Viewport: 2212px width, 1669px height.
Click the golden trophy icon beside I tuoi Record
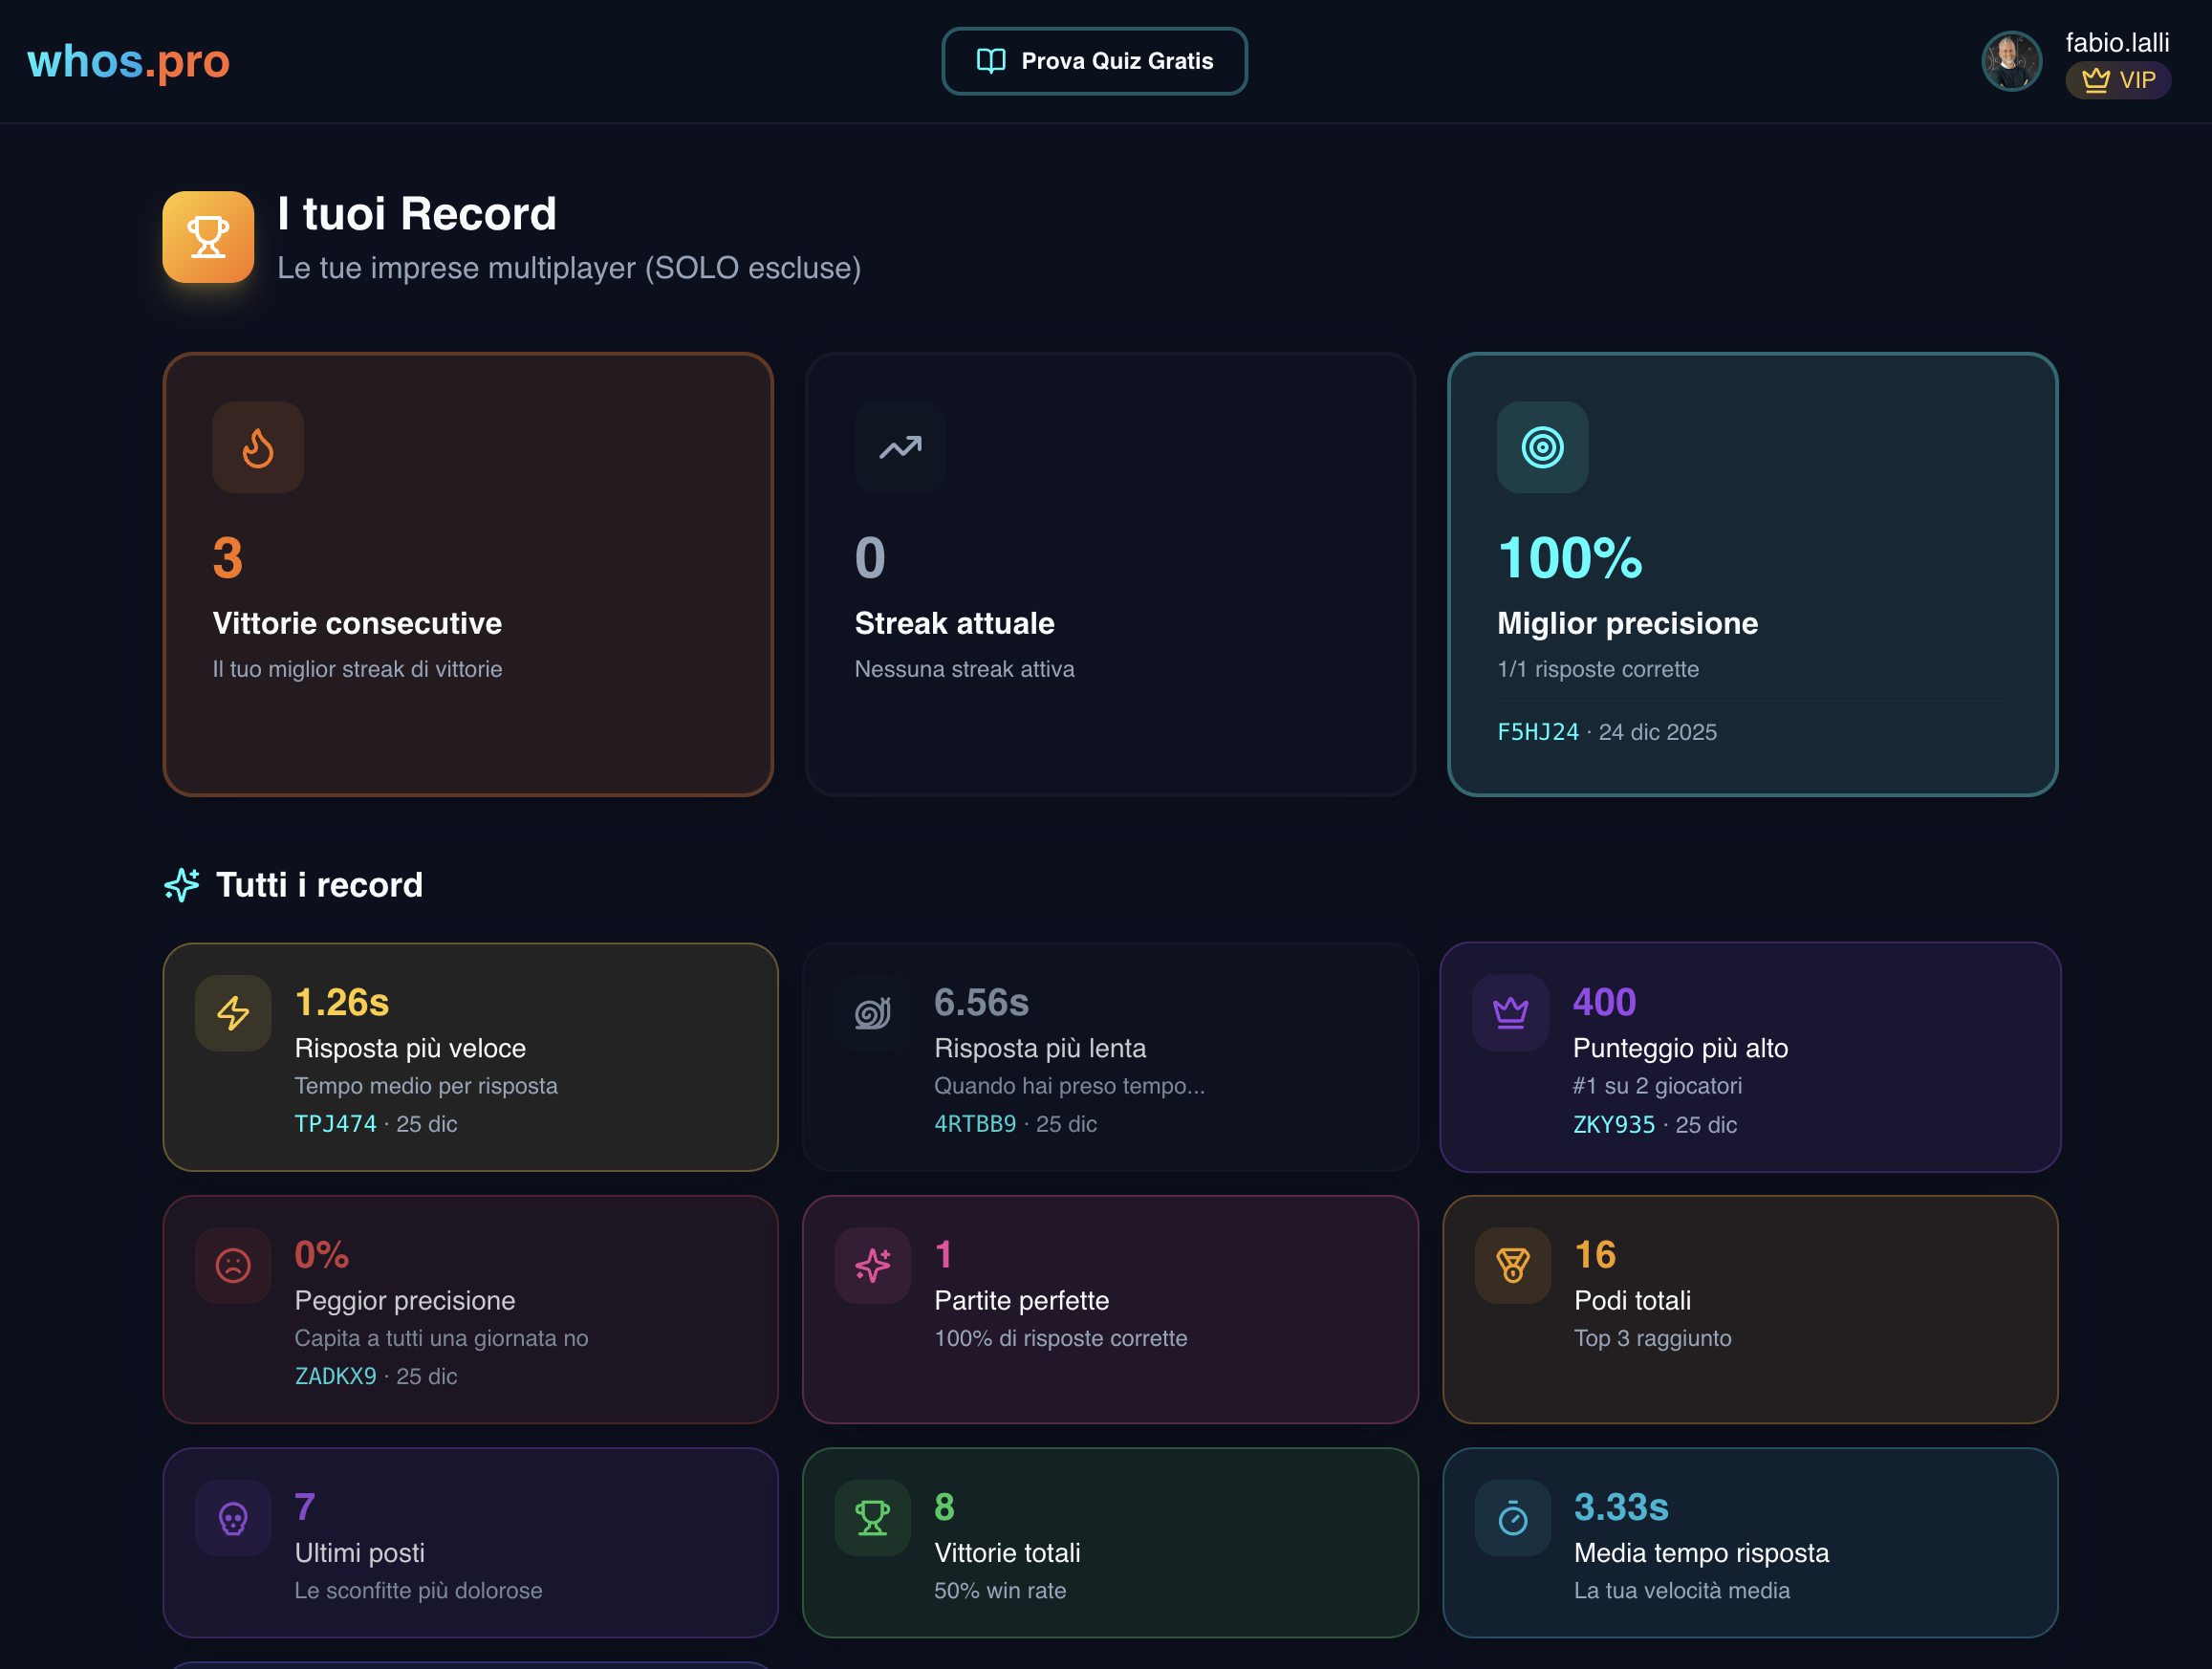[208, 237]
